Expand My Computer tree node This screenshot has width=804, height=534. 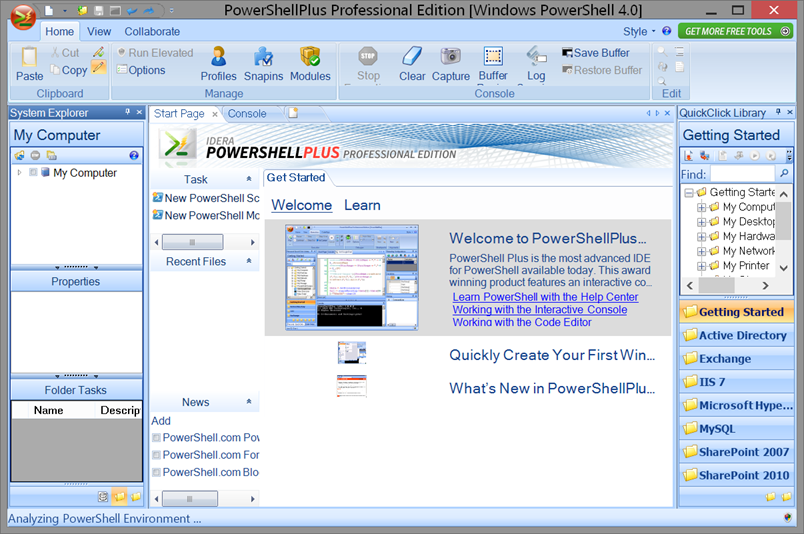click(x=19, y=172)
